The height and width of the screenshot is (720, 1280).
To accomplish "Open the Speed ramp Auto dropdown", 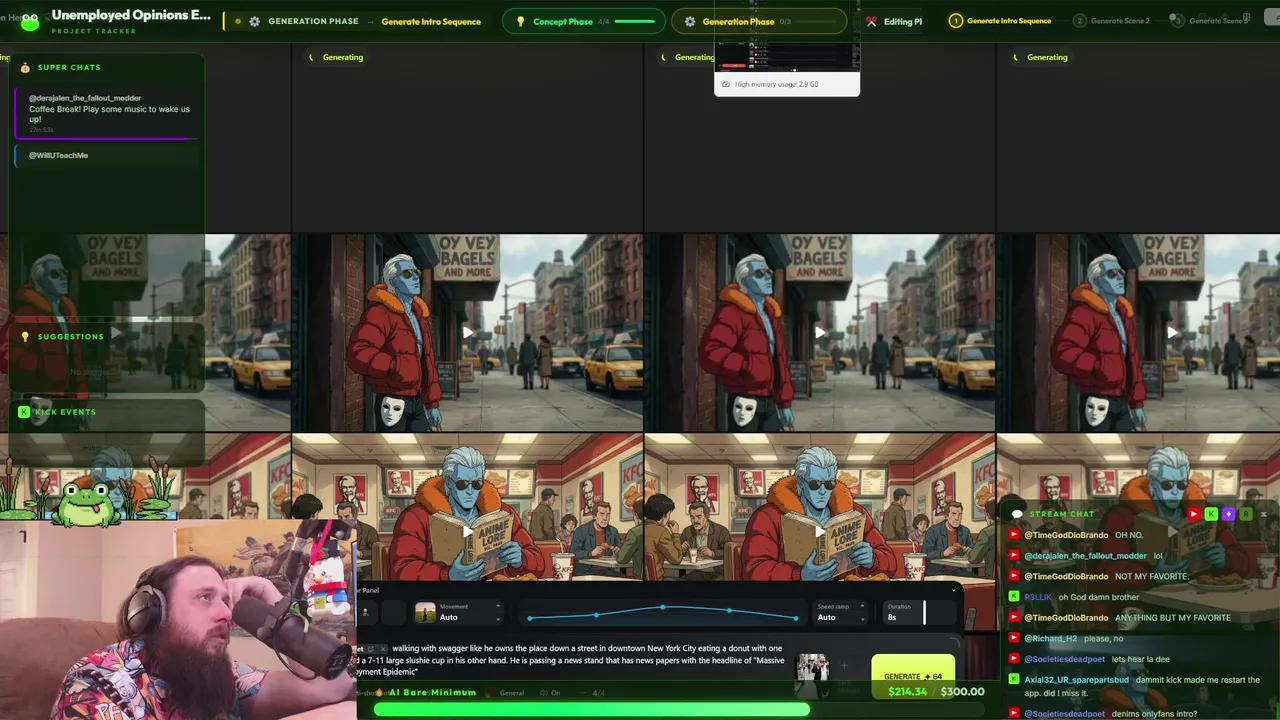I will point(840,612).
